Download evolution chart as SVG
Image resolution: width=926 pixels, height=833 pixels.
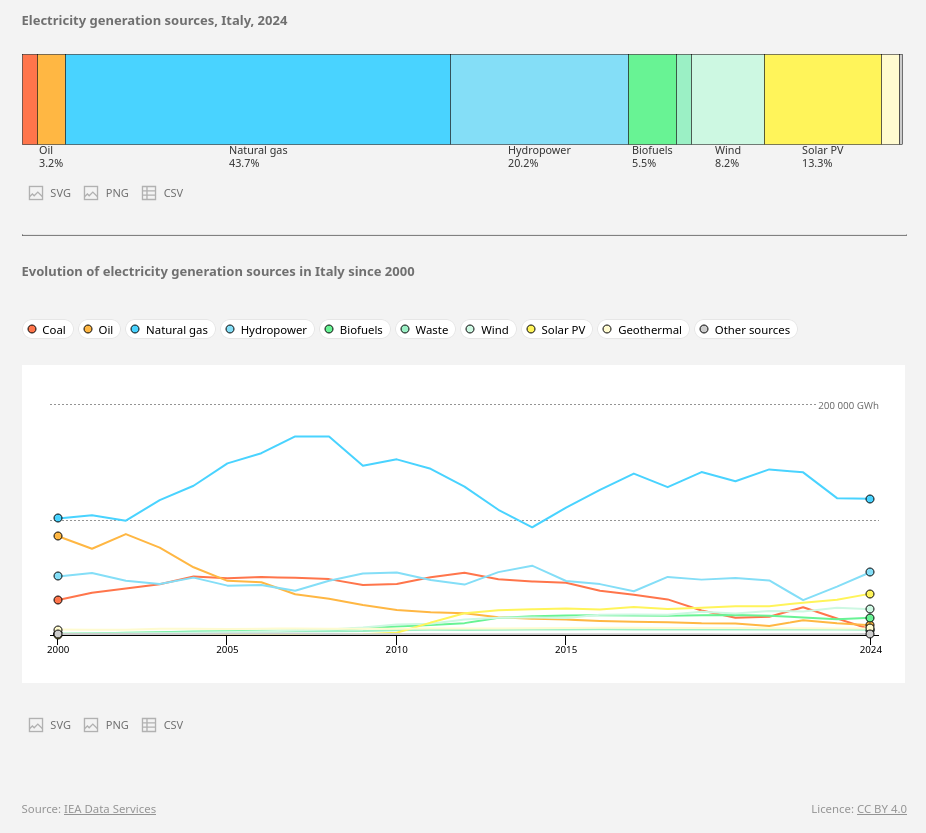point(50,725)
